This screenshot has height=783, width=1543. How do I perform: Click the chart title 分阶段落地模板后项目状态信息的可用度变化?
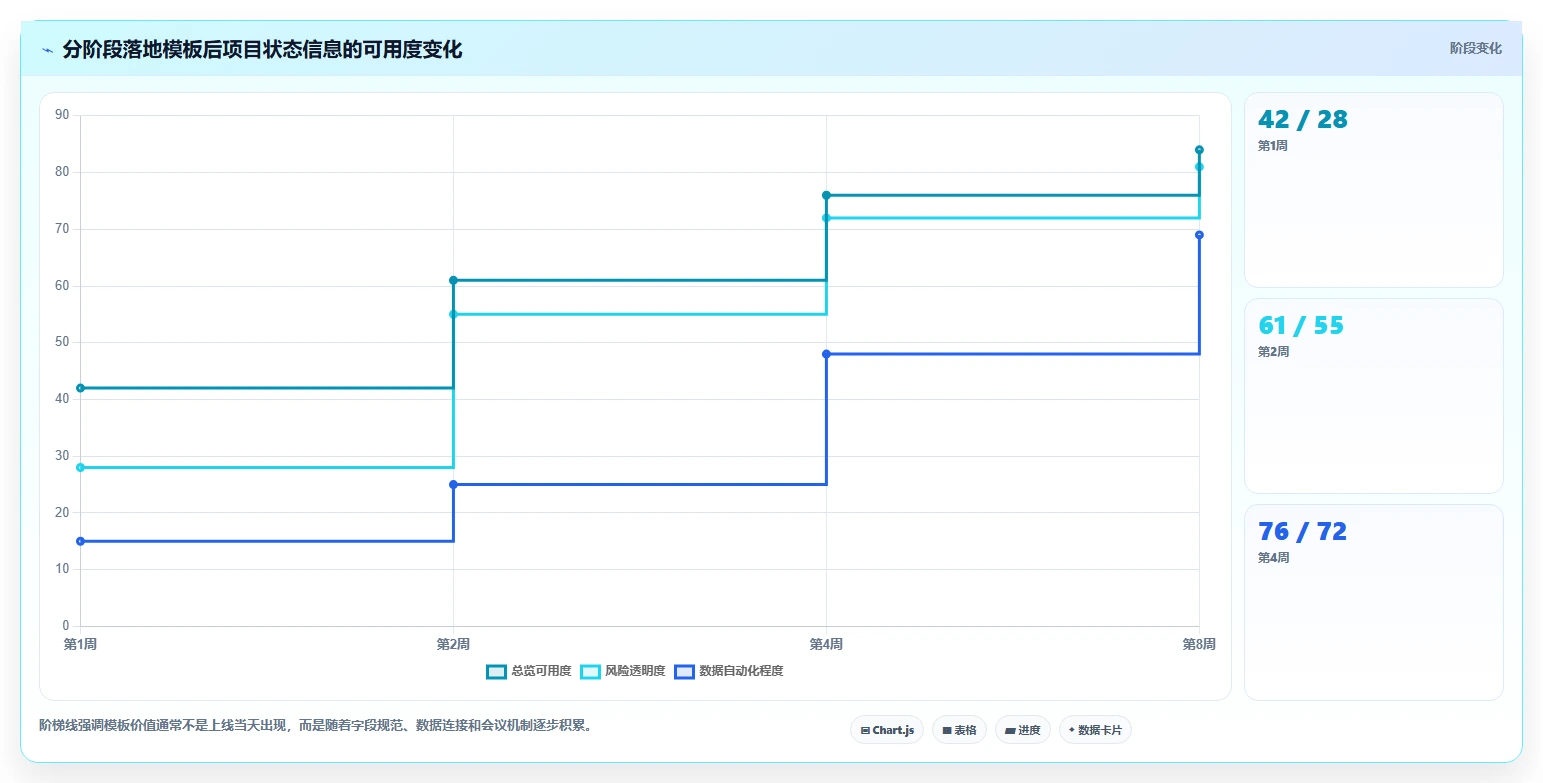click(262, 50)
